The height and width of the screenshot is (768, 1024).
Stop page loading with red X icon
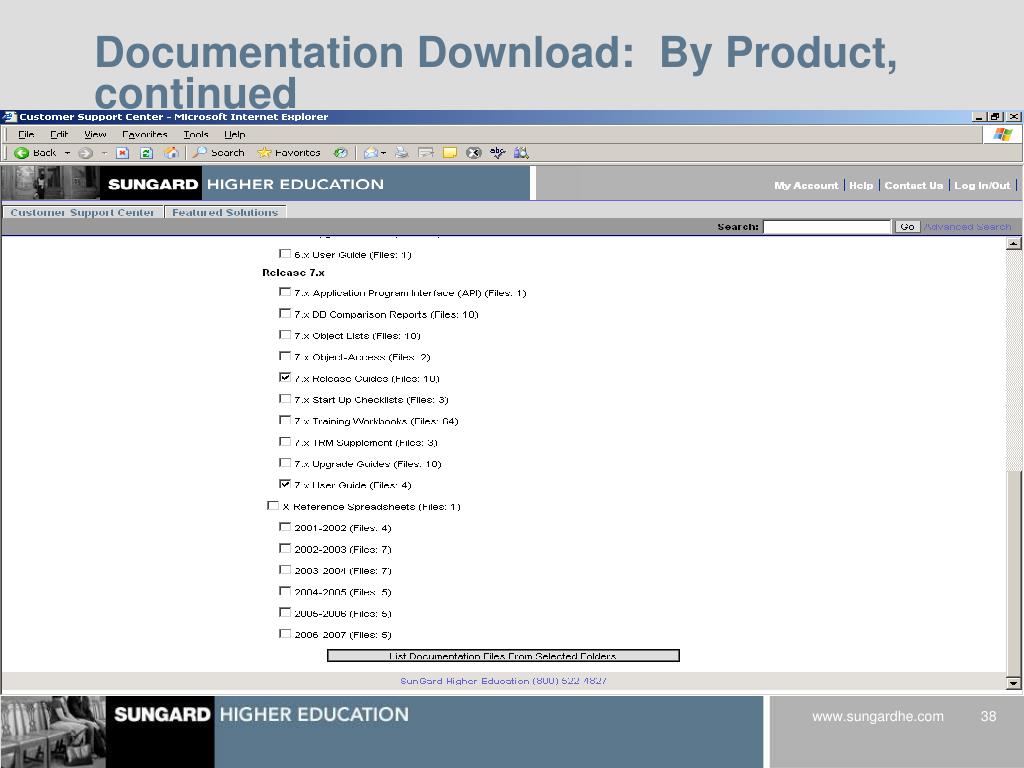(122, 153)
